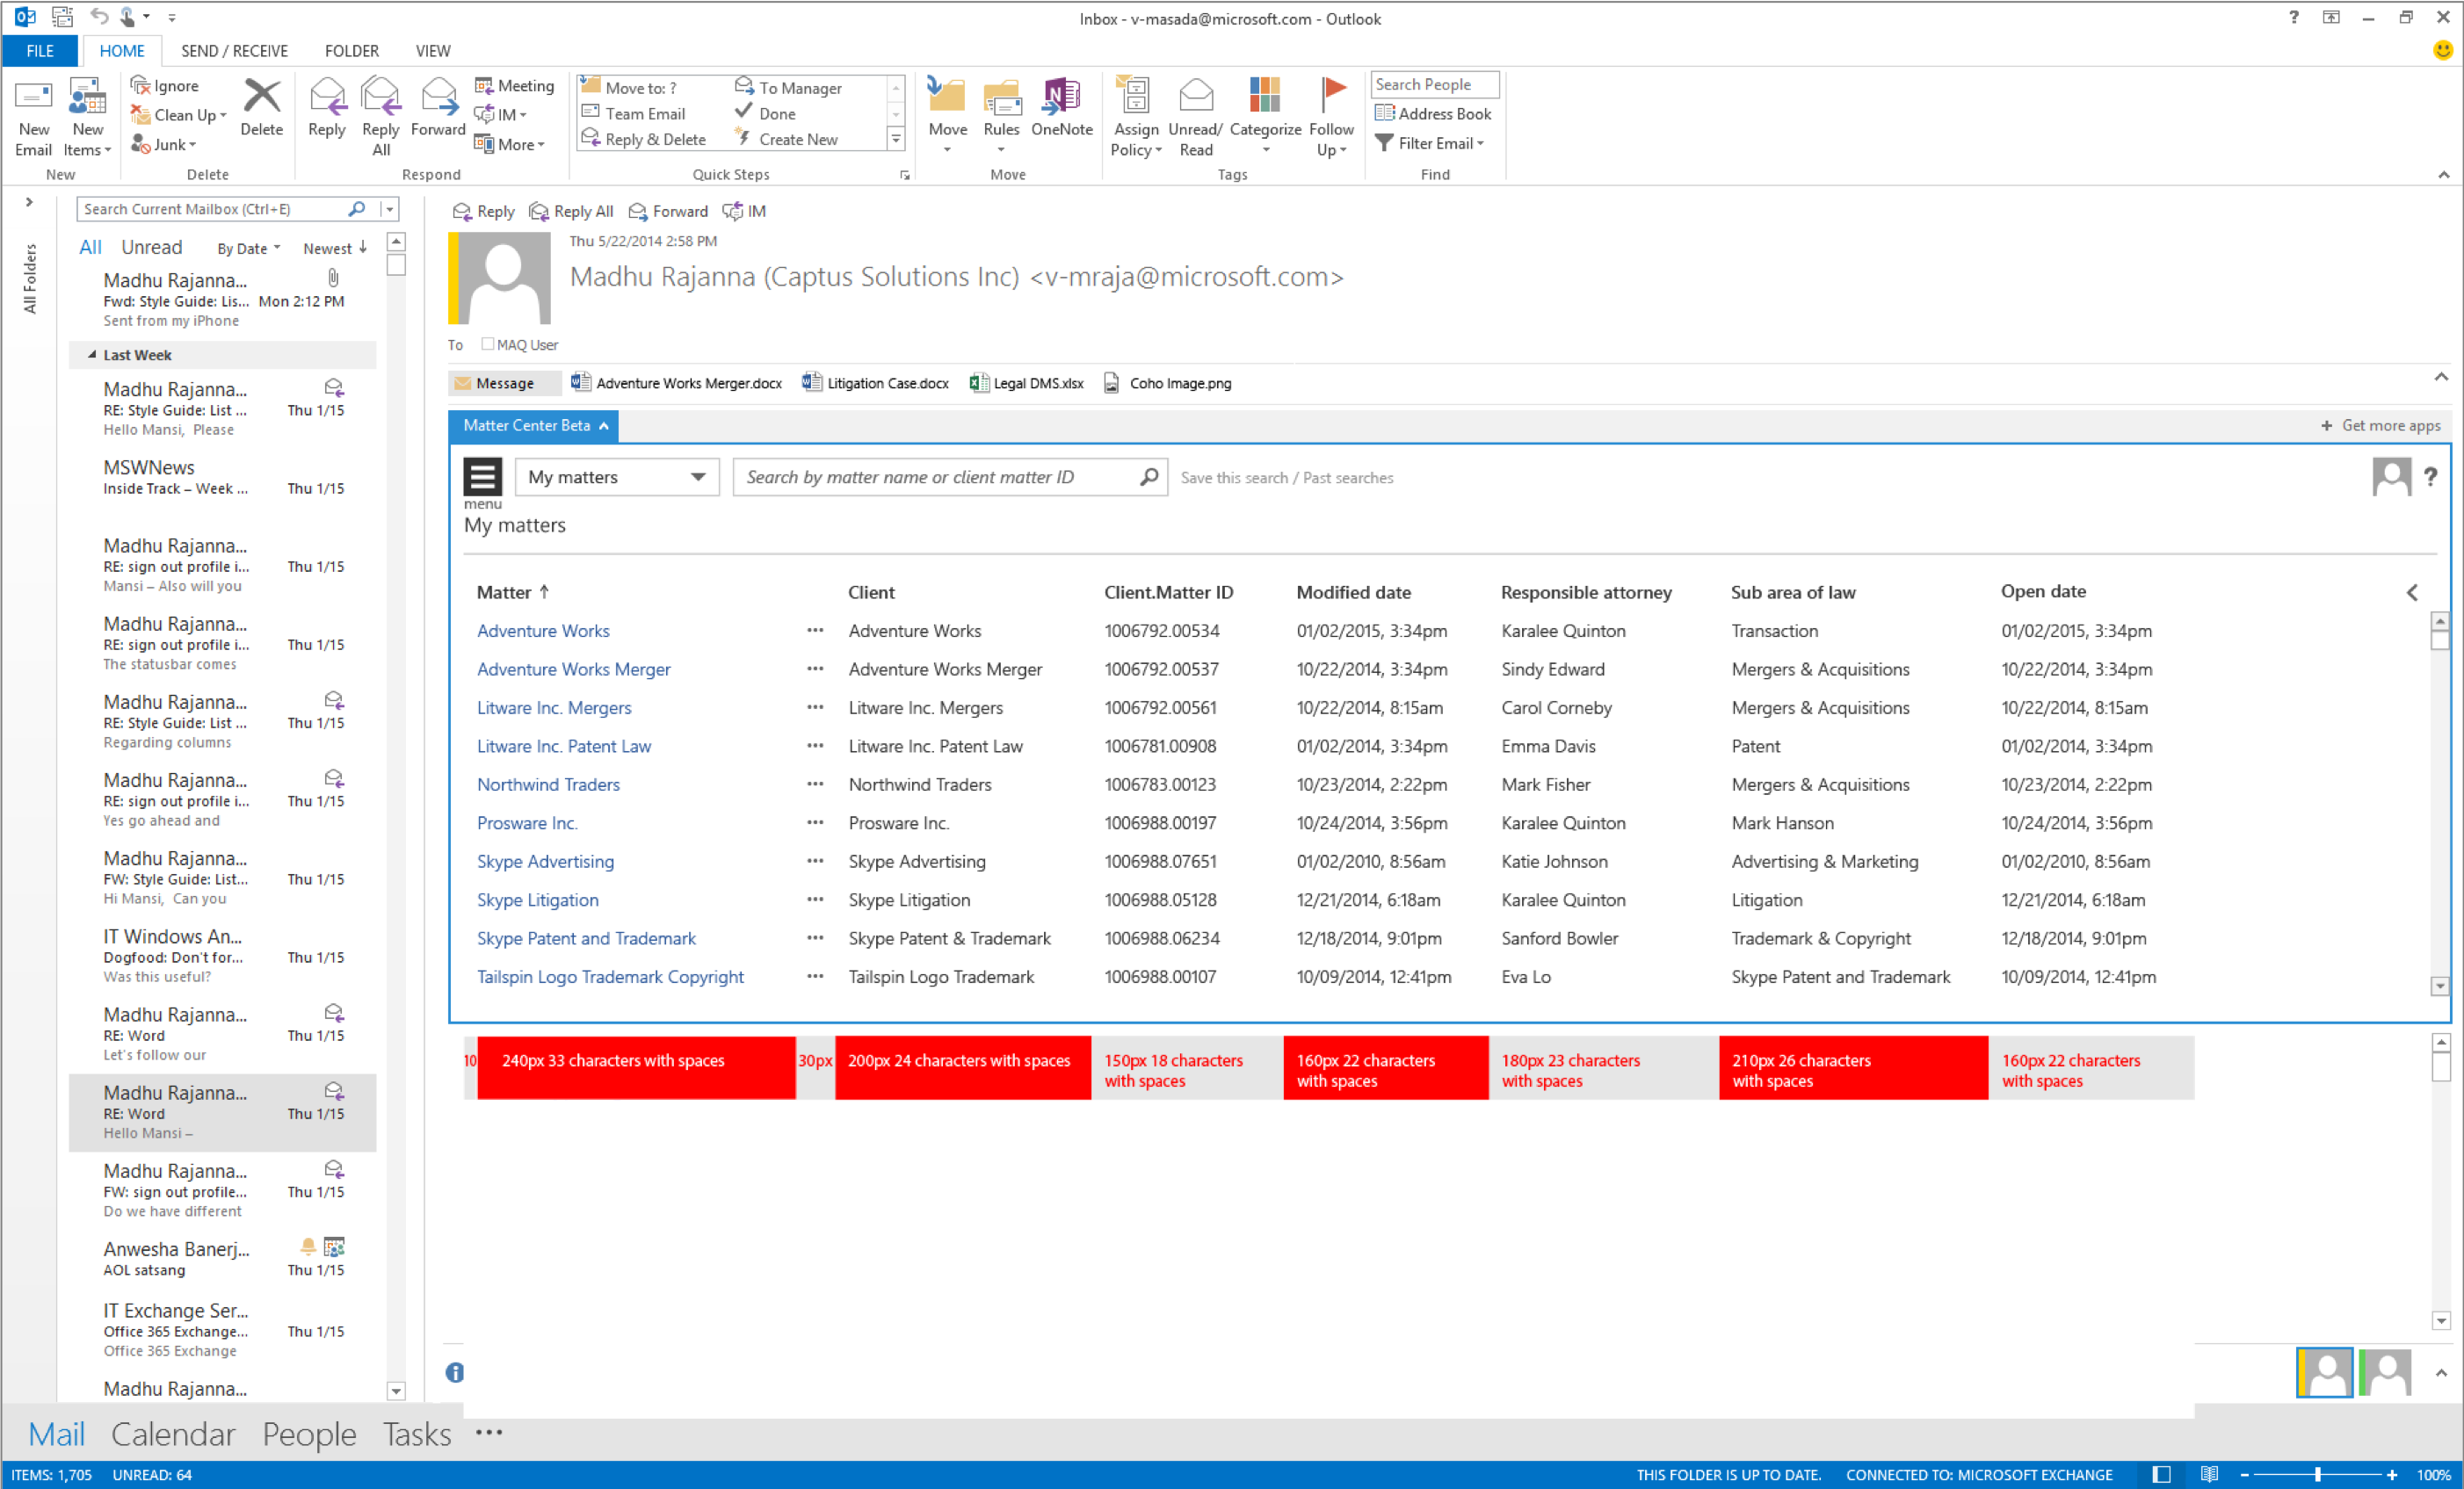The height and width of the screenshot is (1489, 2464).
Task: Open the Move messages tool
Action: pos(947,117)
